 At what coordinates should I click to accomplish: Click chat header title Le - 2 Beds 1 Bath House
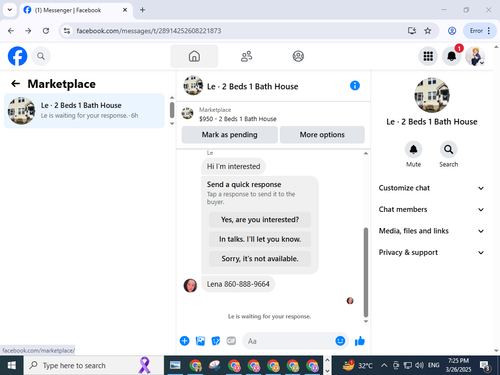[253, 86]
